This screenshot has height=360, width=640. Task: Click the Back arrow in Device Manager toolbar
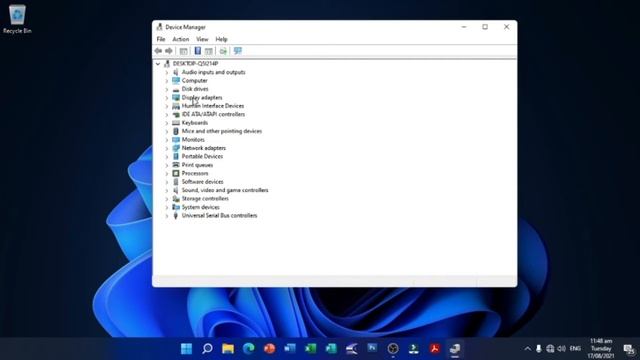(x=158, y=51)
